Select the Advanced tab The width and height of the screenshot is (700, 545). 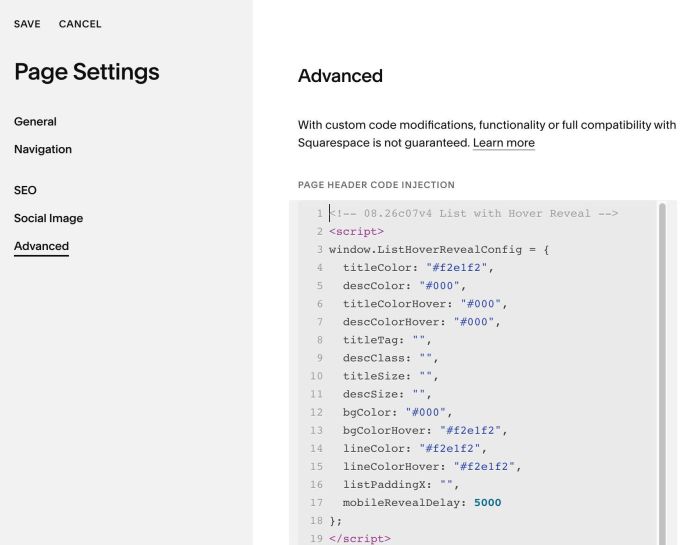click(42, 246)
